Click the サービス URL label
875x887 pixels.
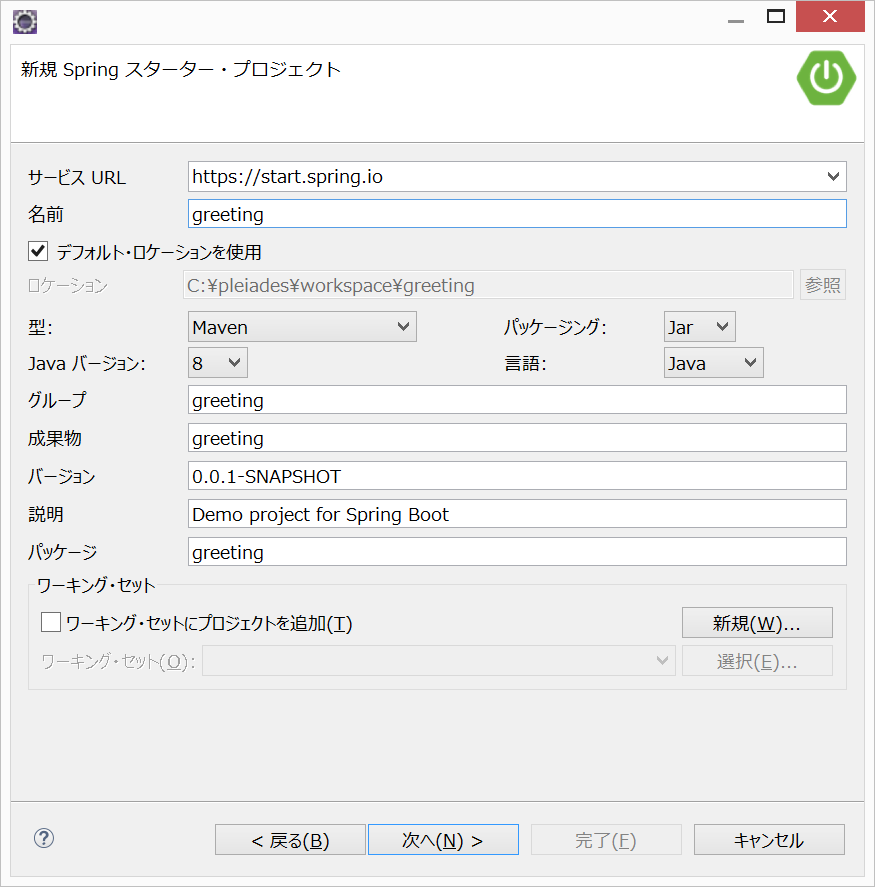pyautogui.click(x=77, y=177)
